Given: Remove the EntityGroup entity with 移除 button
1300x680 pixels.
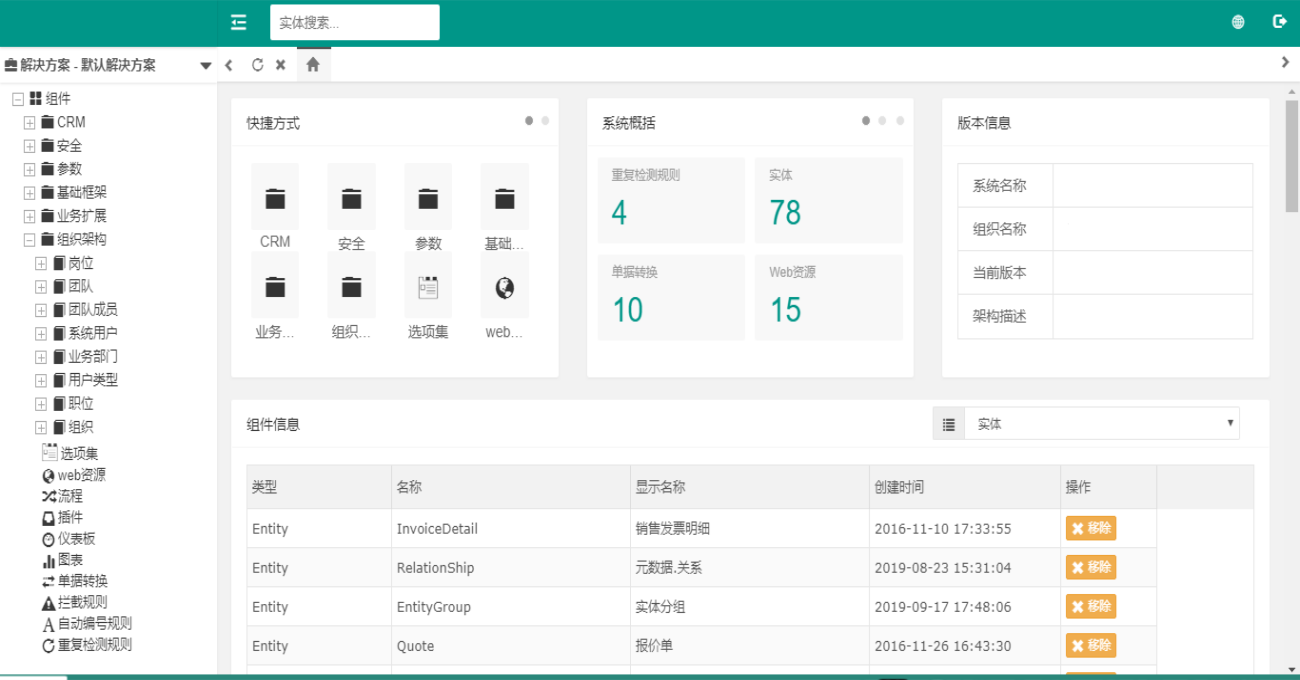Looking at the screenshot, I should coord(1091,606).
